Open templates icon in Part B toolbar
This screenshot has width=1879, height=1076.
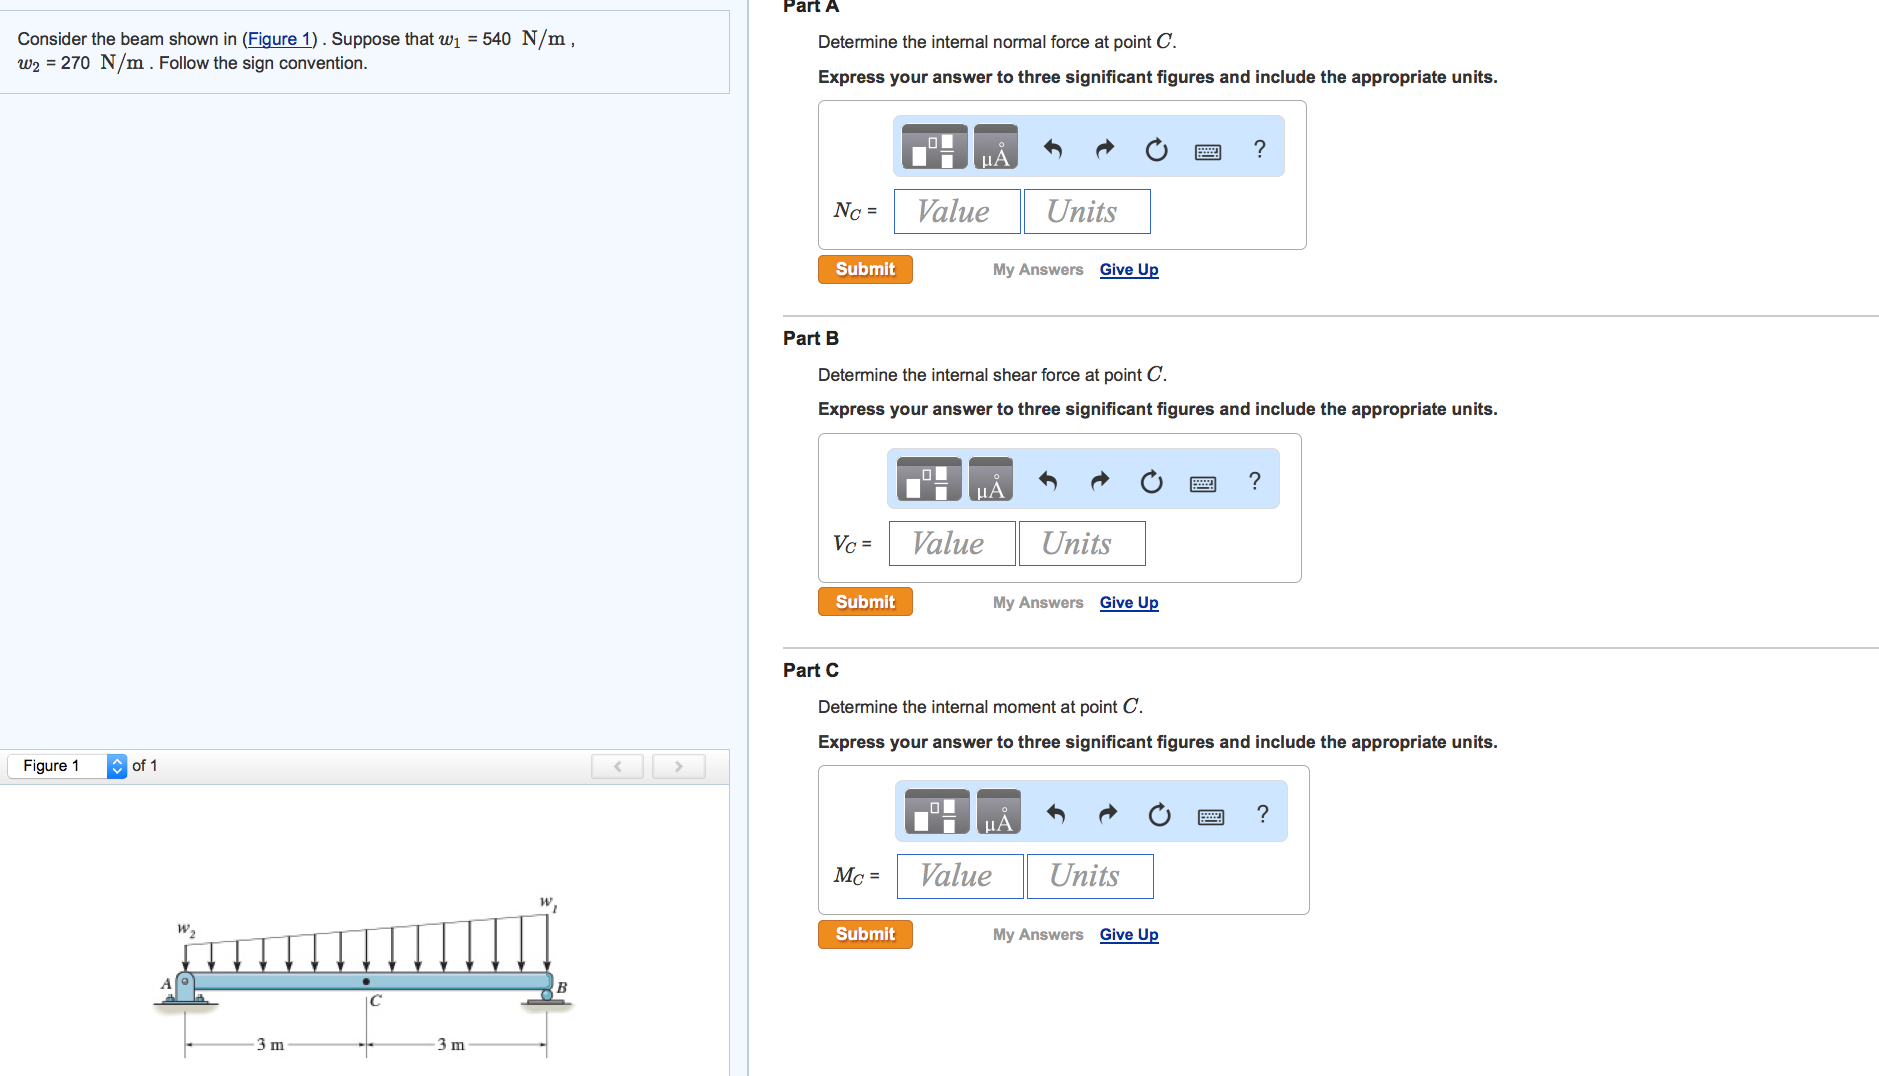pos(929,479)
